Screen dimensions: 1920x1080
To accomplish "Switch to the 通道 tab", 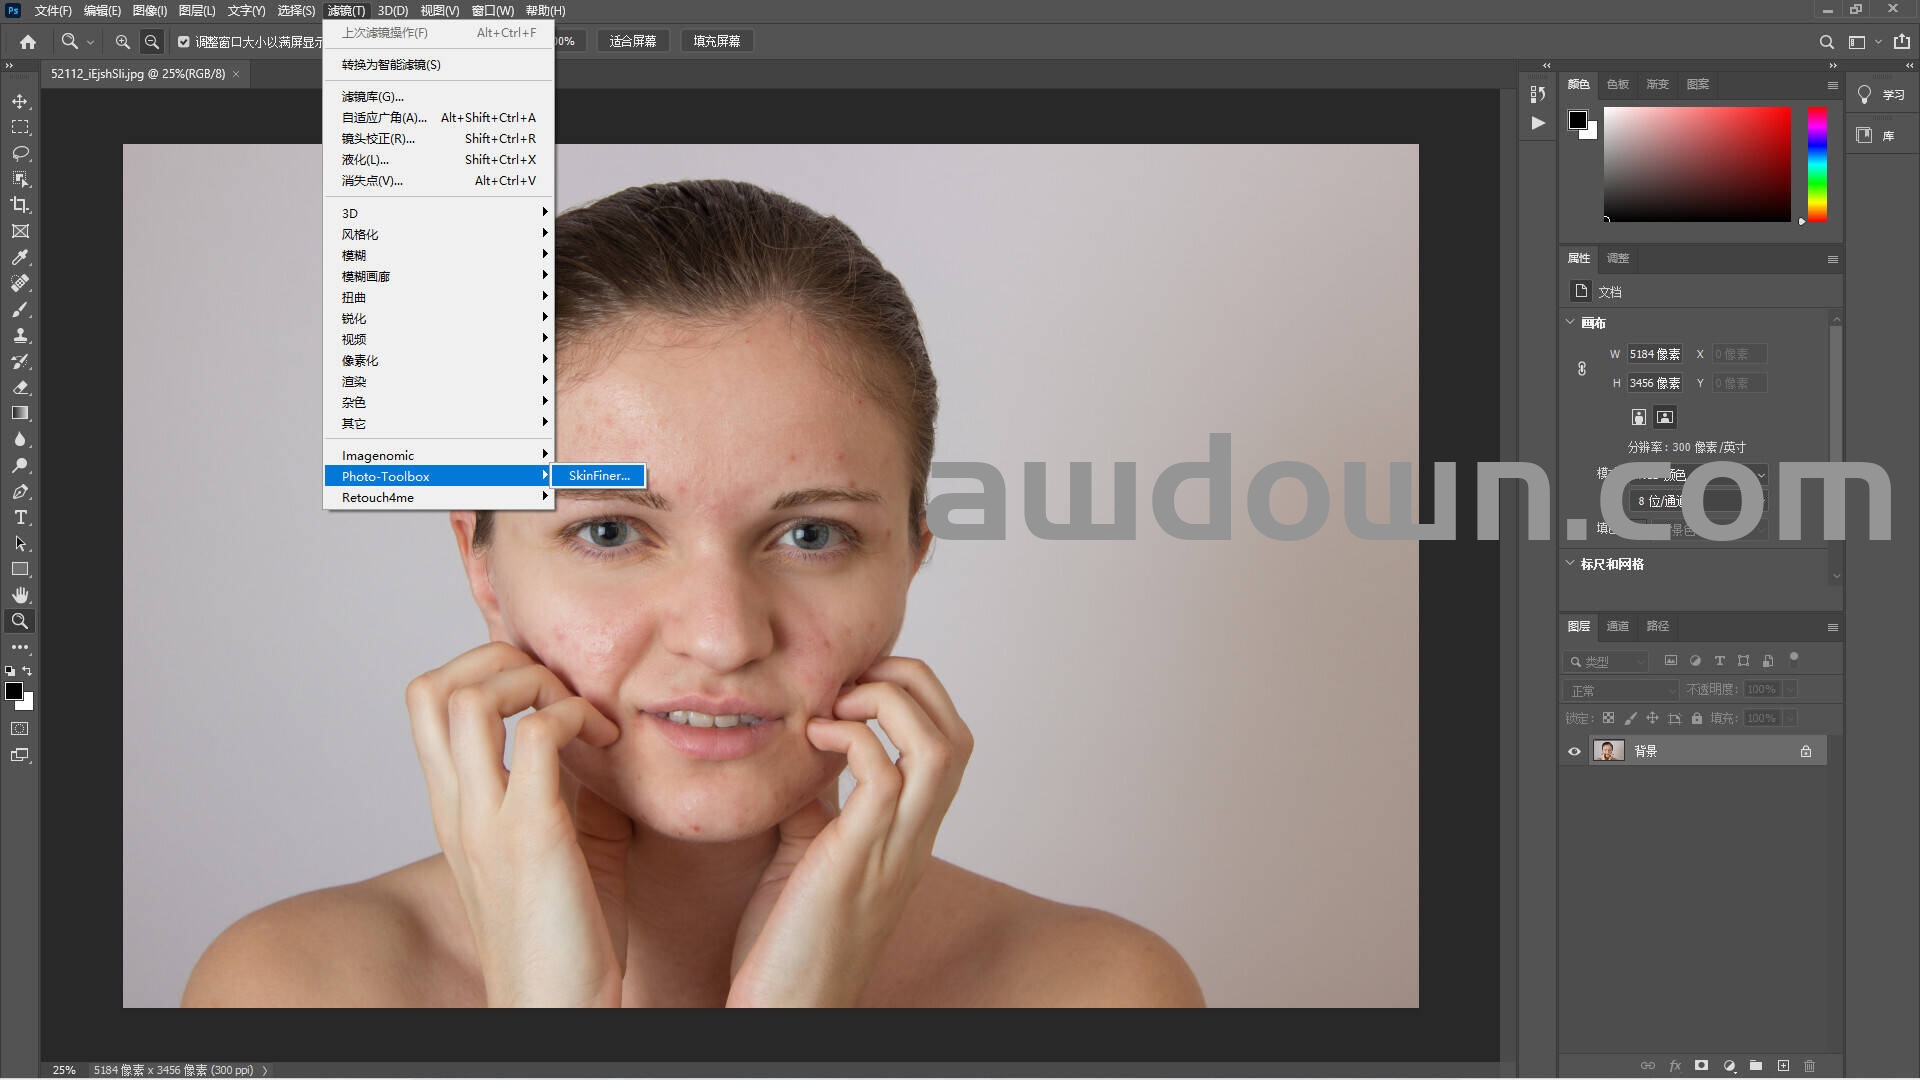I will [1617, 626].
